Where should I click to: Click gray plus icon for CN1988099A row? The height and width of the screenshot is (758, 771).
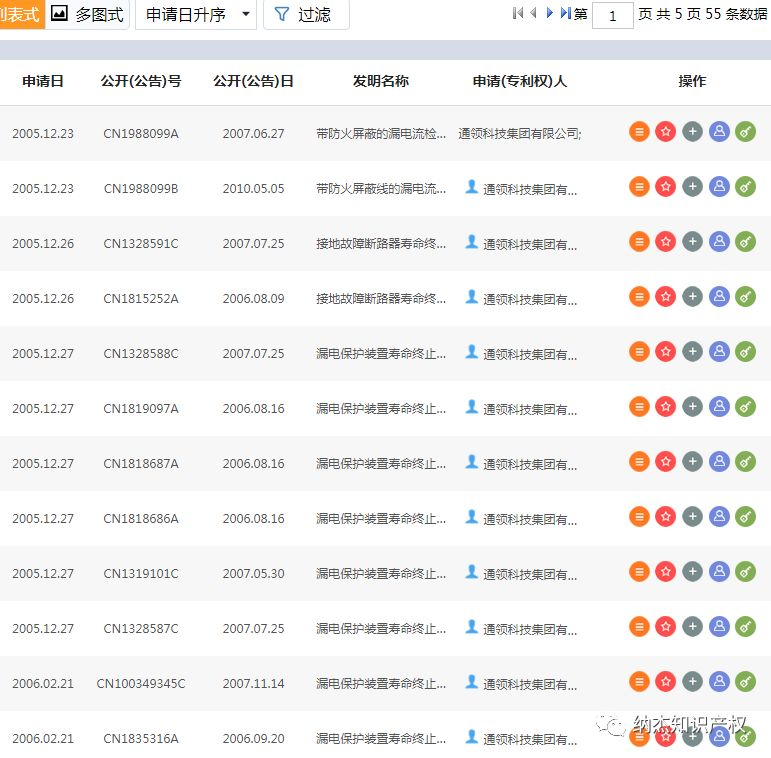(692, 132)
